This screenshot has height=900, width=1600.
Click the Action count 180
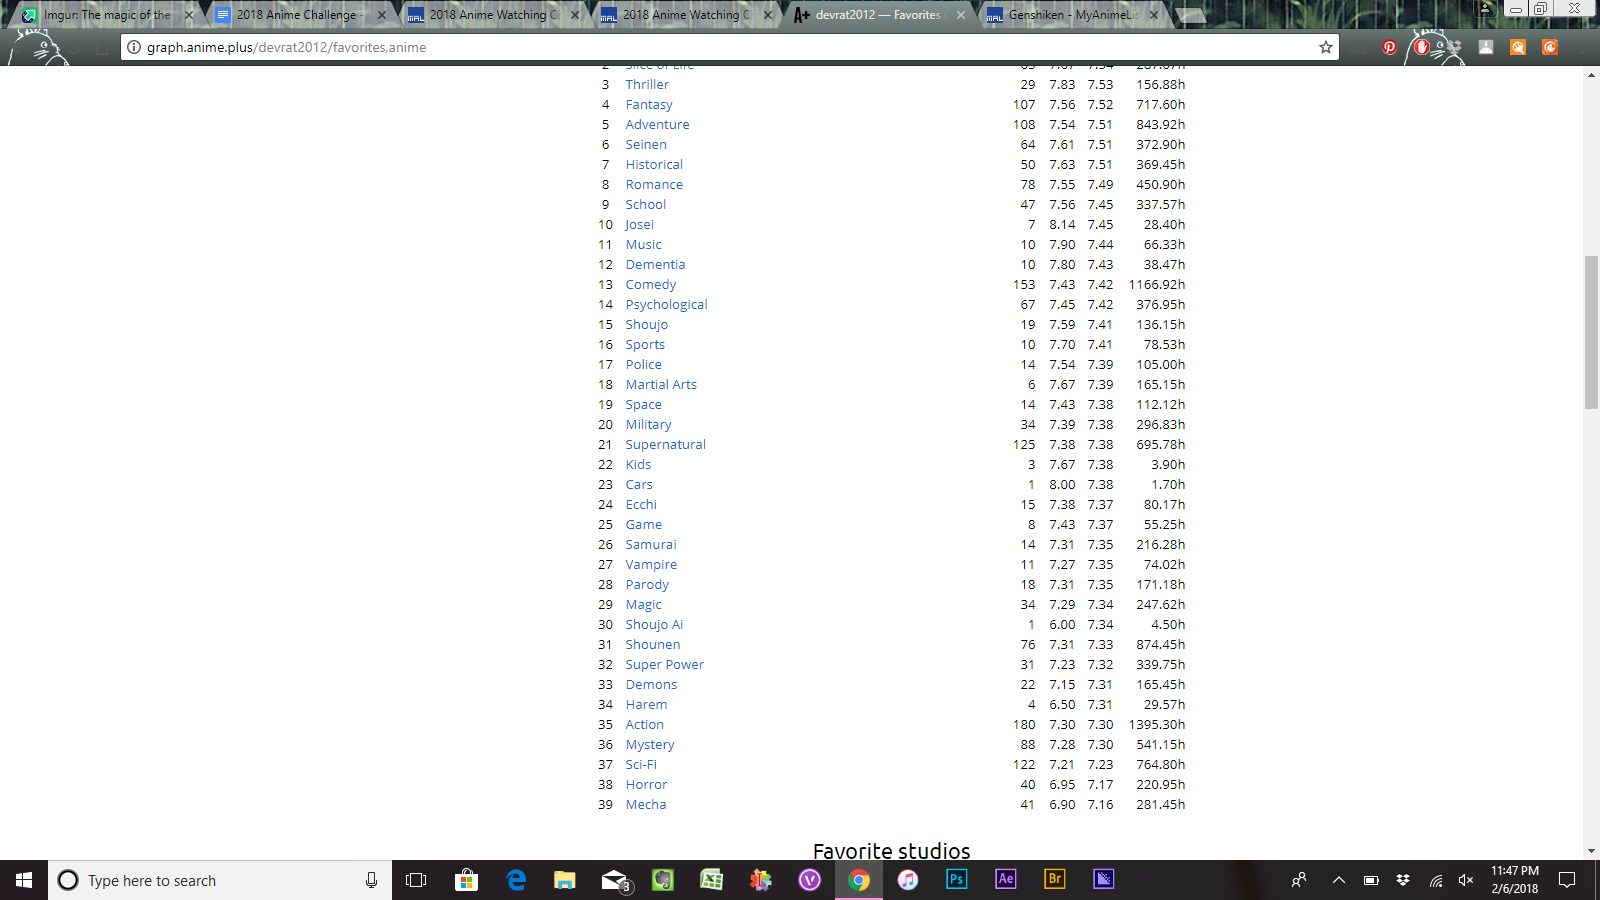point(1024,725)
